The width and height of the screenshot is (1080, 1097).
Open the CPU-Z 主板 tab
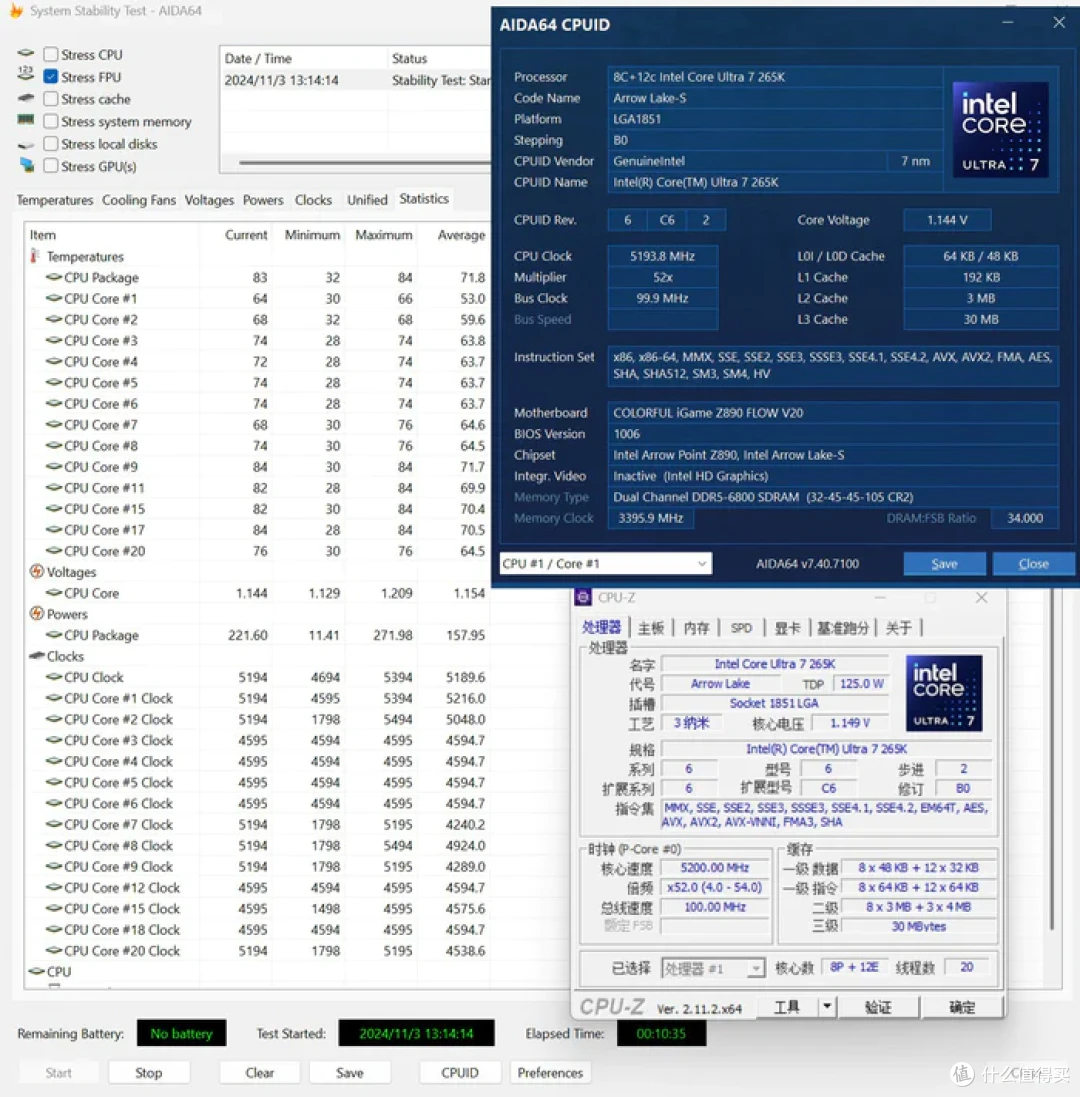pyautogui.click(x=651, y=628)
